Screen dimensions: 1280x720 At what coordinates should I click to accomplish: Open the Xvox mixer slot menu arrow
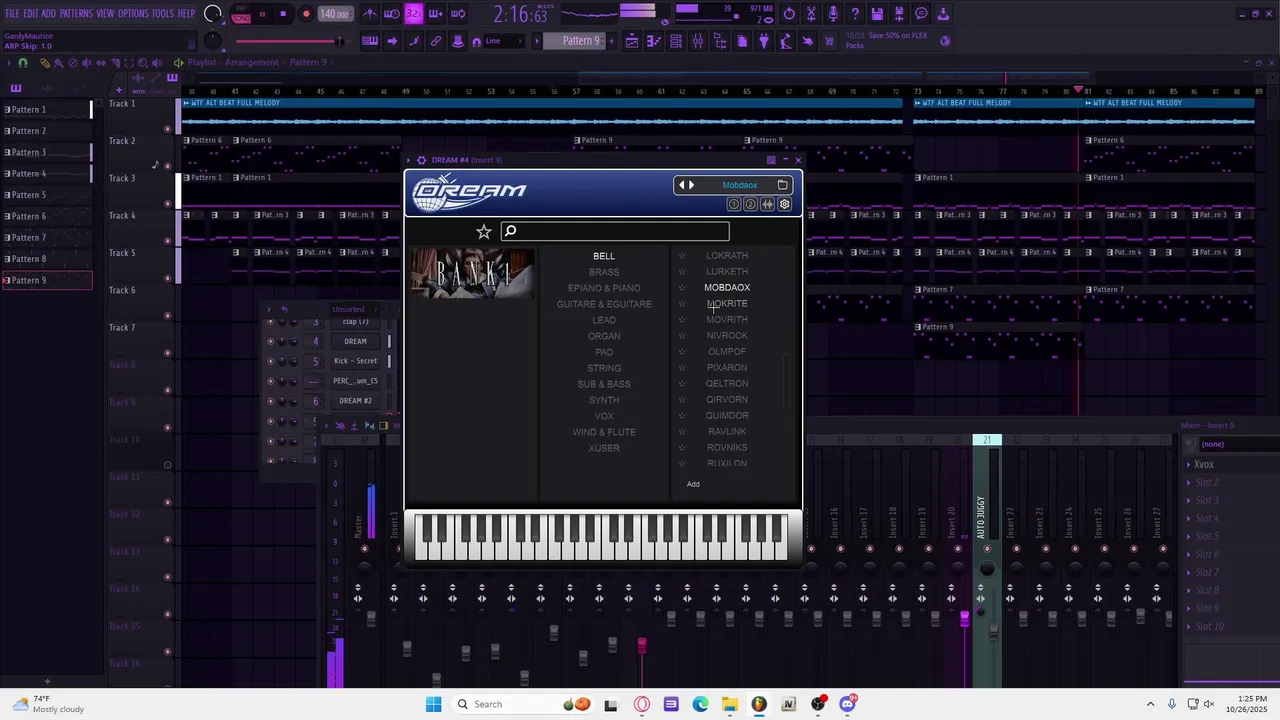click(x=1189, y=465)
